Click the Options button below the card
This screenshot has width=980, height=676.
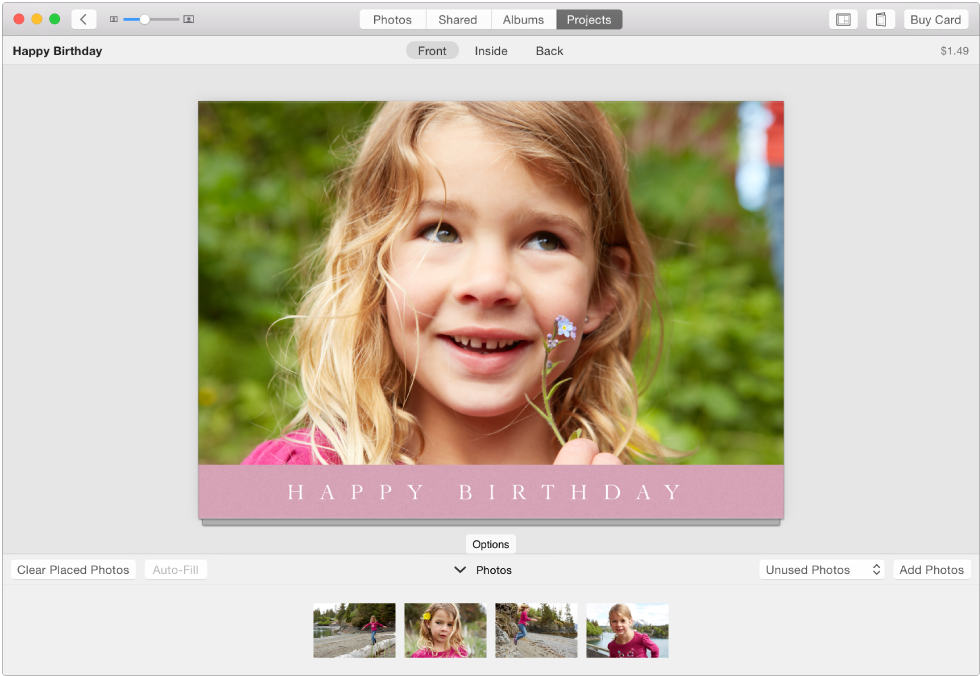(490, 544)
